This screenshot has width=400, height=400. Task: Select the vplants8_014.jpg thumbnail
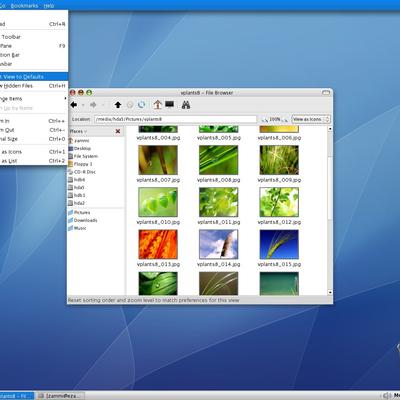click(x=219, y=244)
